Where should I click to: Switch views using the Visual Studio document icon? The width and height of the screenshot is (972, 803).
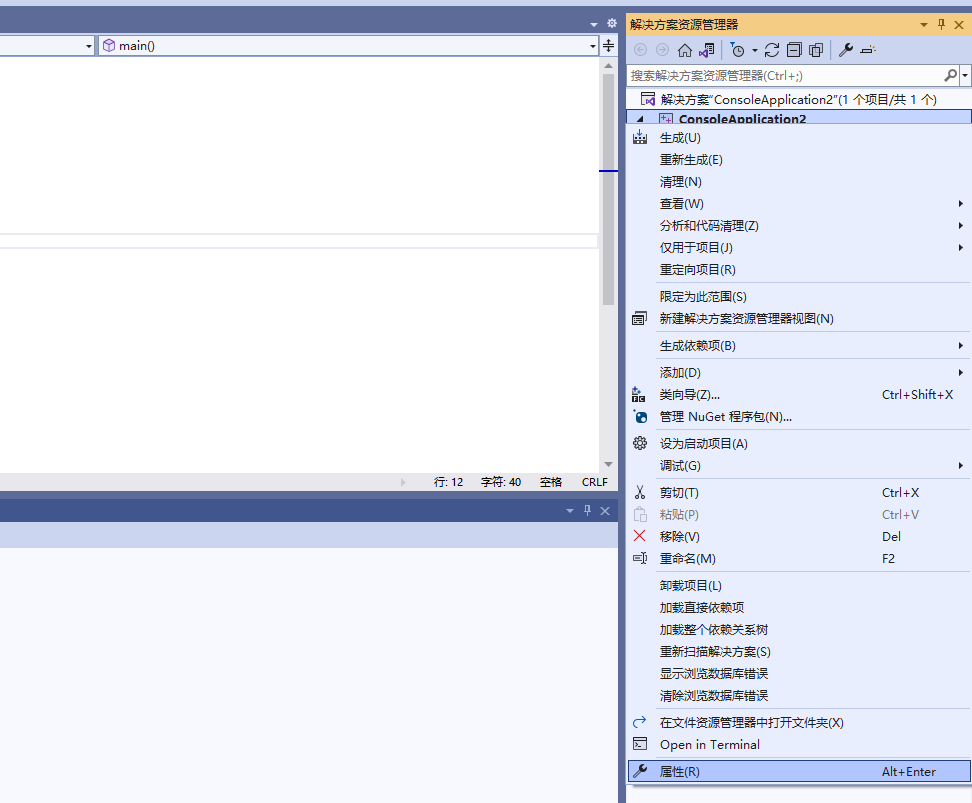(x=707, y=50)
